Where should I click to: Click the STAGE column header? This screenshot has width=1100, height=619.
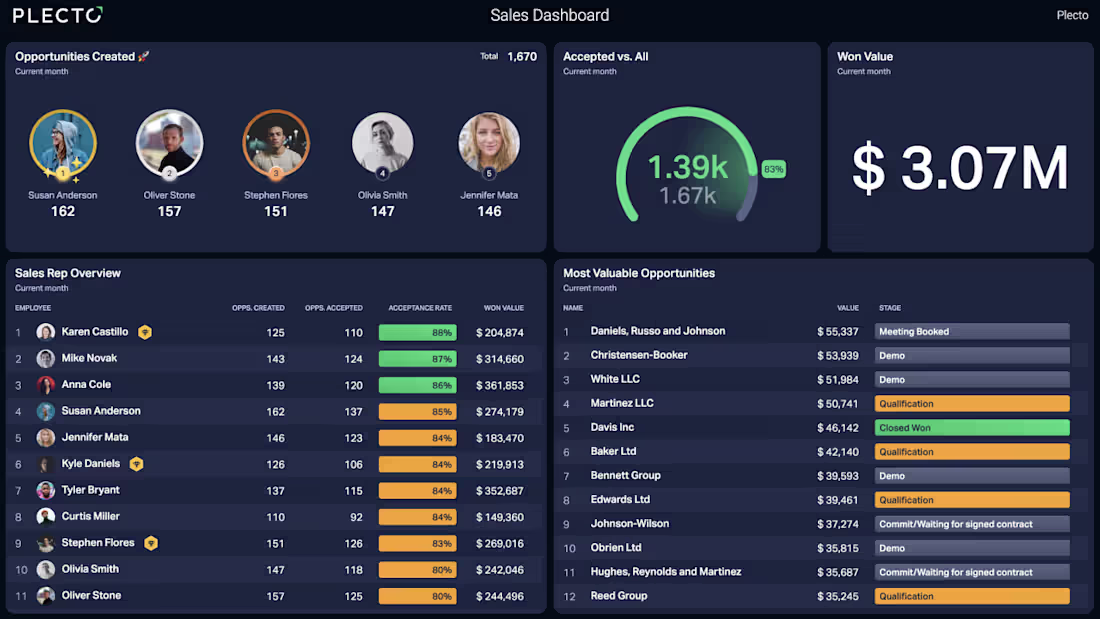tap(890, 307)
